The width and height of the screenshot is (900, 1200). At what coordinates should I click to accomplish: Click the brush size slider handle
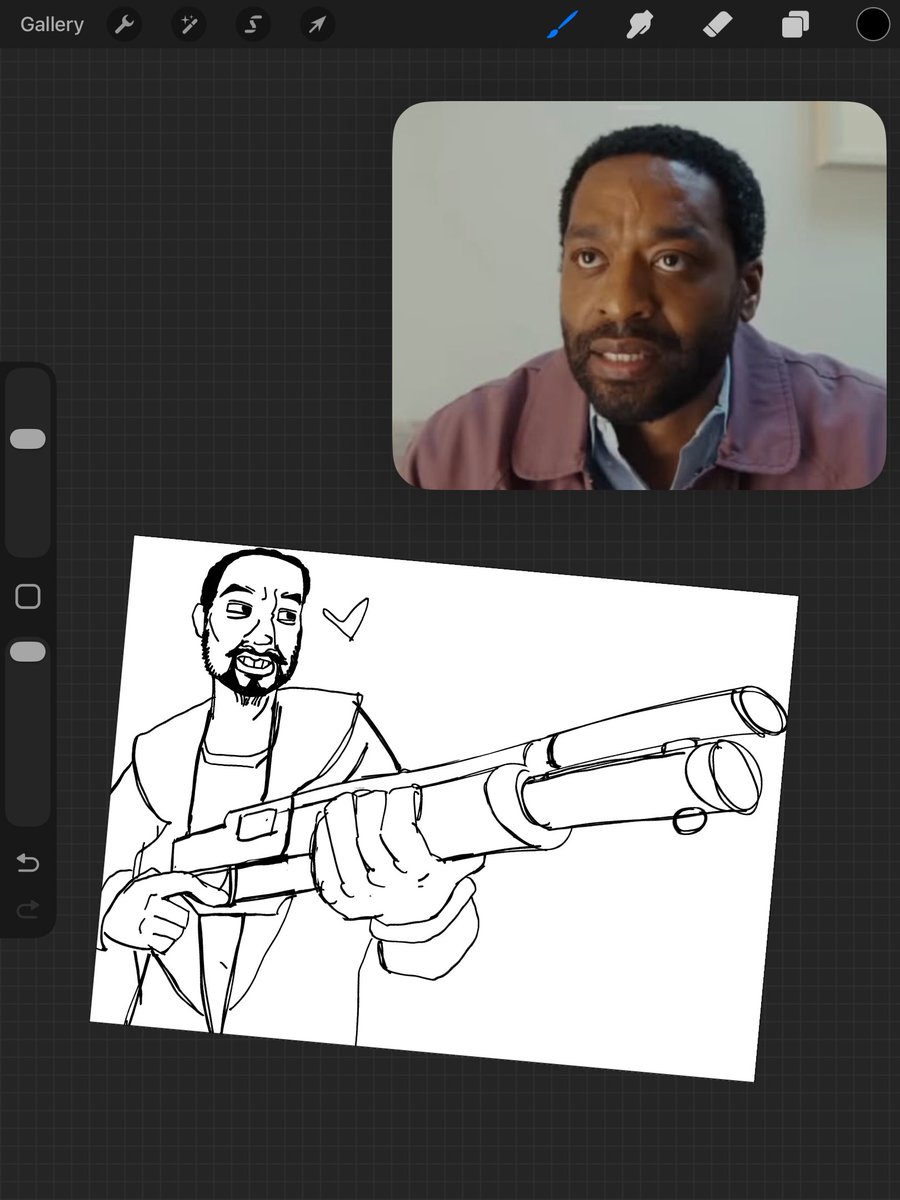click(x=28, y=439)
